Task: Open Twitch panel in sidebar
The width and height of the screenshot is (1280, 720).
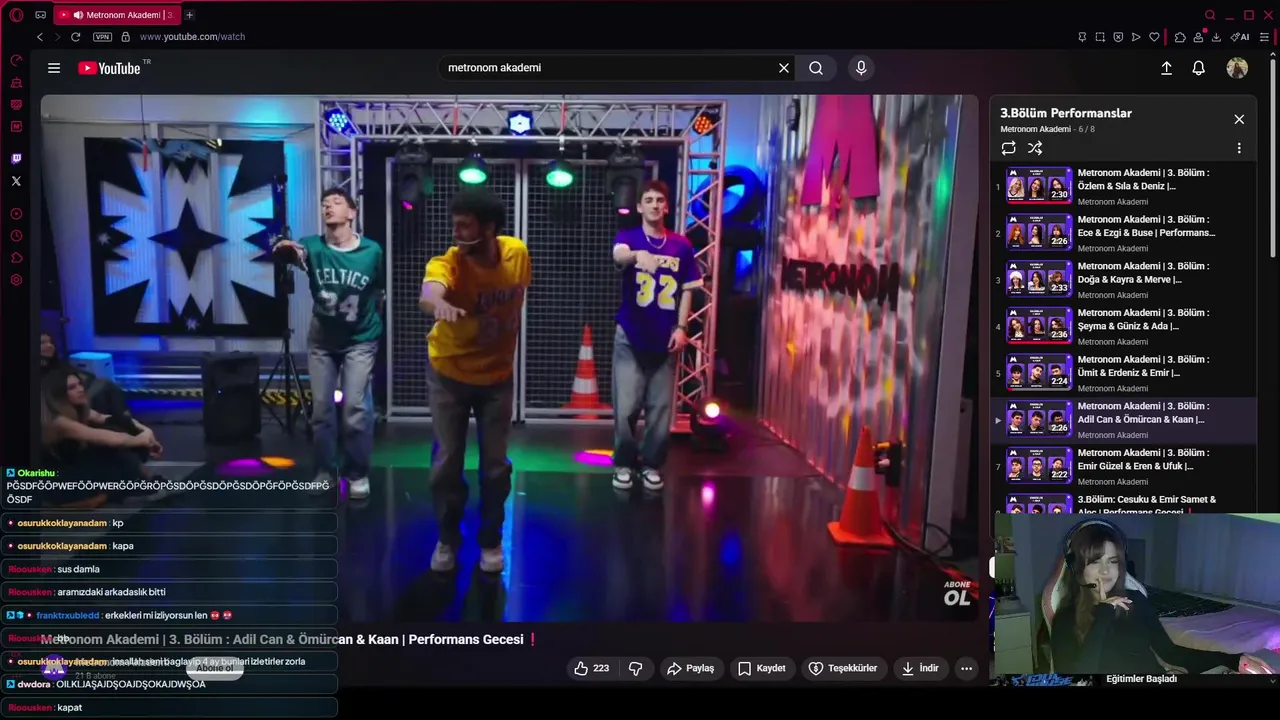Action: [x=16, y=158]
